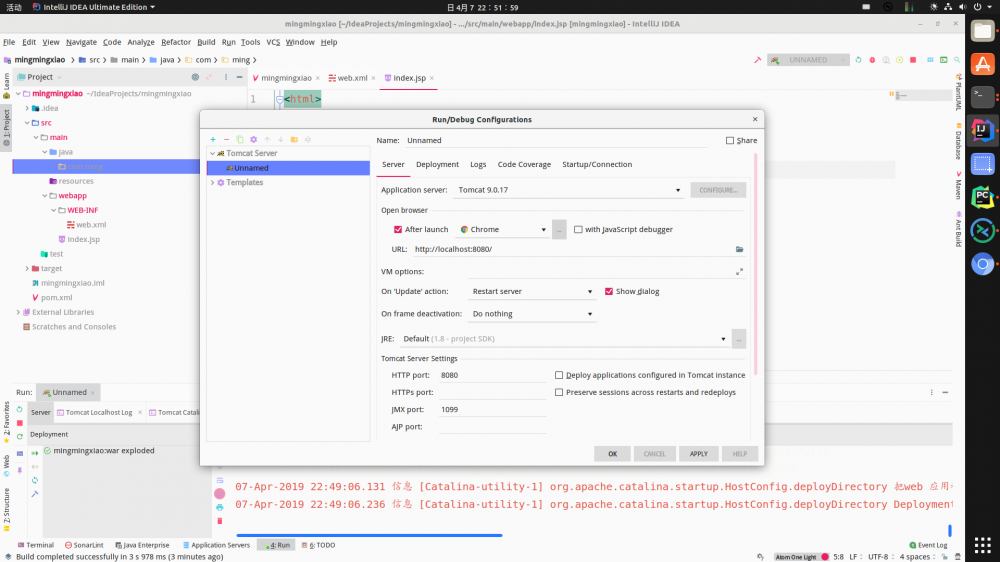1000x562 pixels.
Task: Click the URL field folder browse icon
Action: click(739, 249)
